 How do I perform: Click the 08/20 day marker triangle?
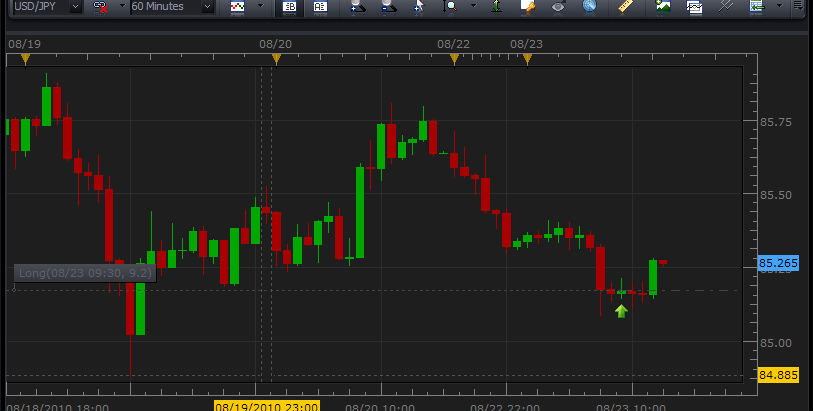coord(276,60)
